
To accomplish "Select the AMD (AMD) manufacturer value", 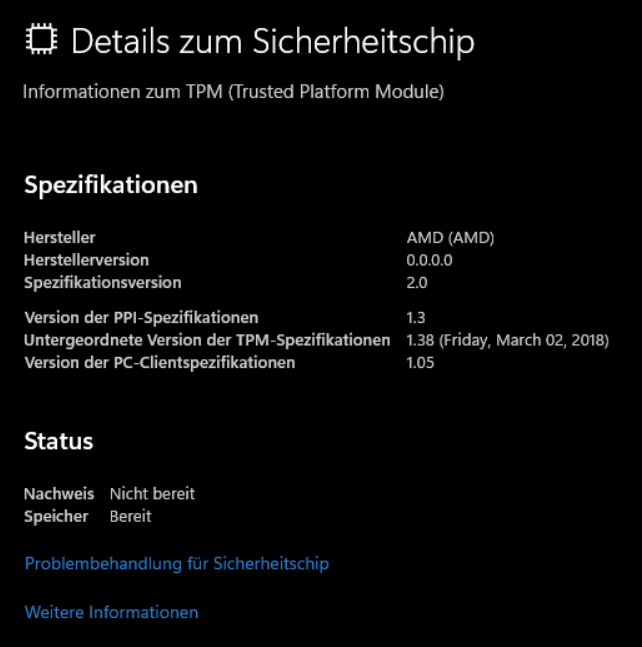I will pos(450,237).
